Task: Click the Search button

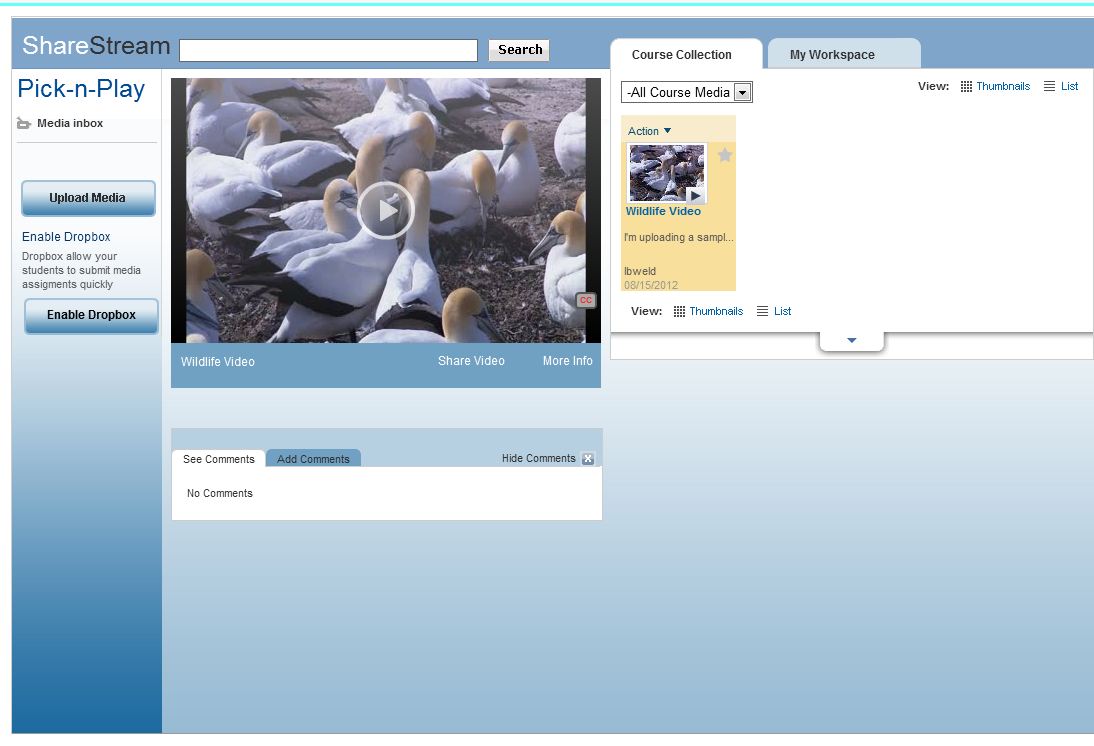Action: 520,50
